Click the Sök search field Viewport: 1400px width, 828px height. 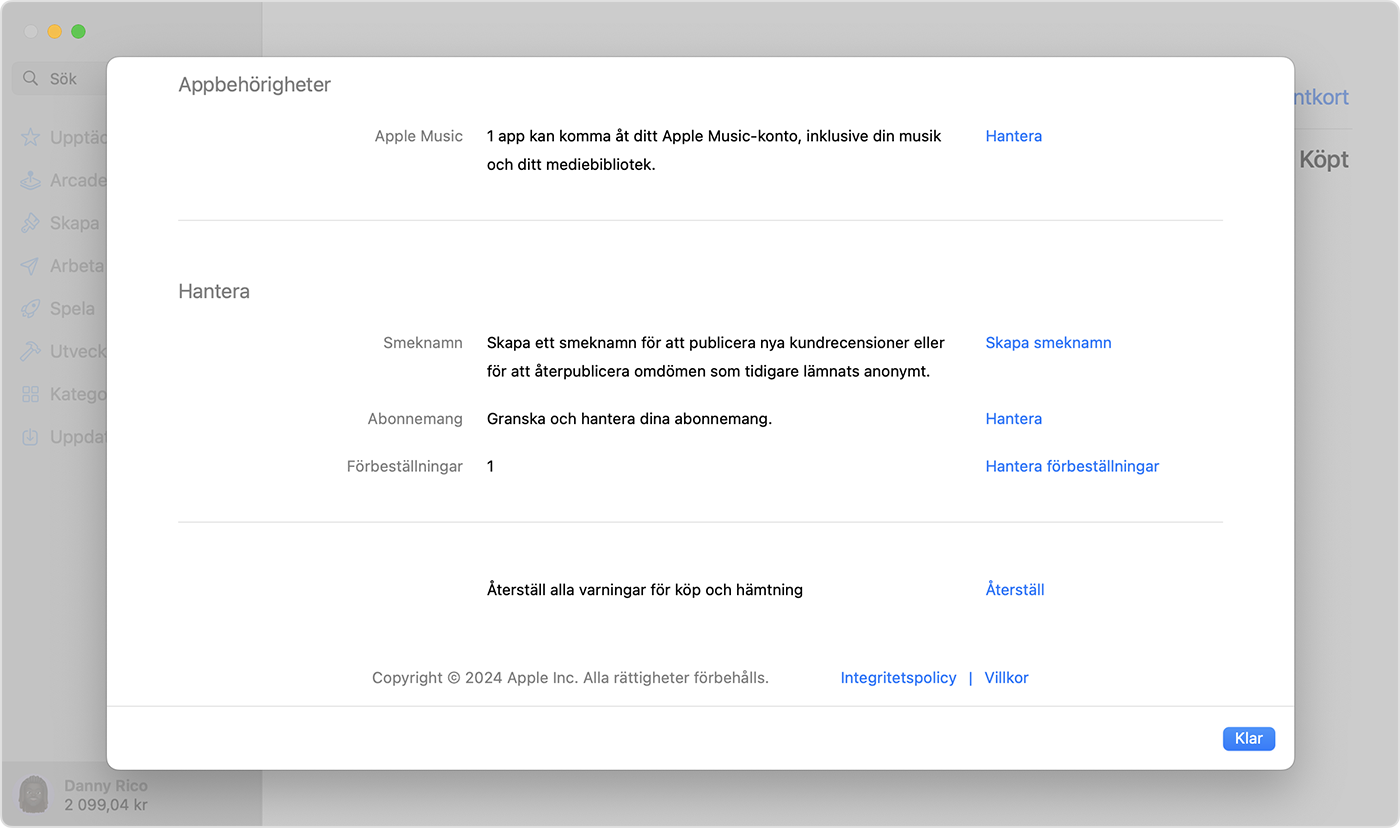pyautogui.click(x=60, y=78)
